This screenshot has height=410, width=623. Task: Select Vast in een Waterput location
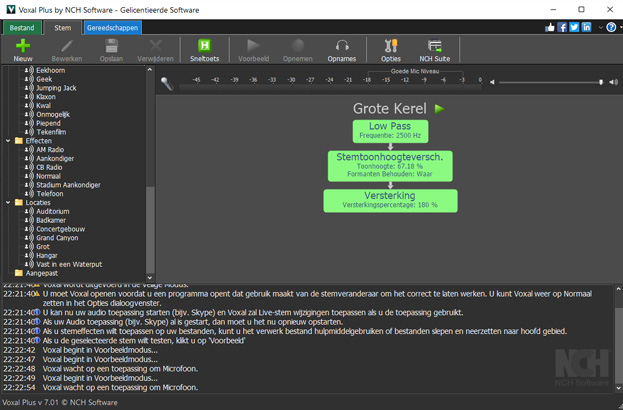69,264
